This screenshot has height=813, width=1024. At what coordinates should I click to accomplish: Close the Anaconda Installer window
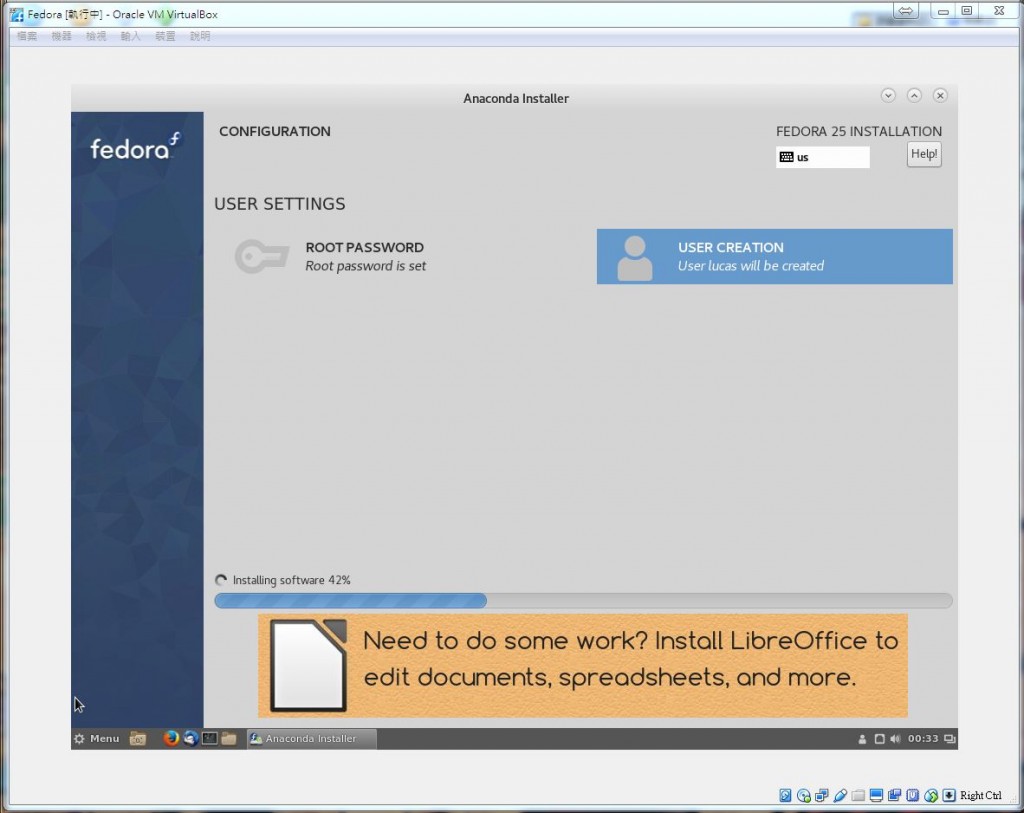click(940, 95)
